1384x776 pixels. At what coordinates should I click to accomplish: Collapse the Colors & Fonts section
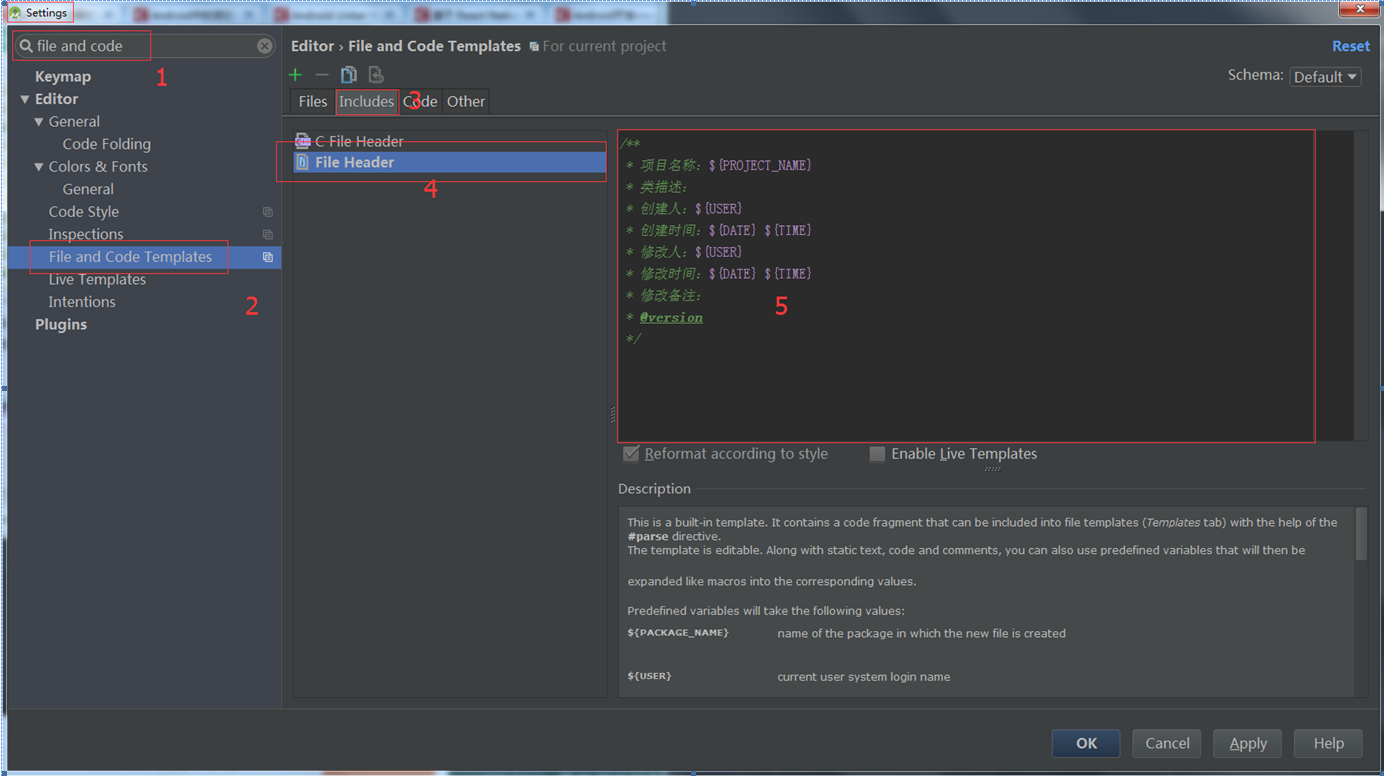pos(36,166)
